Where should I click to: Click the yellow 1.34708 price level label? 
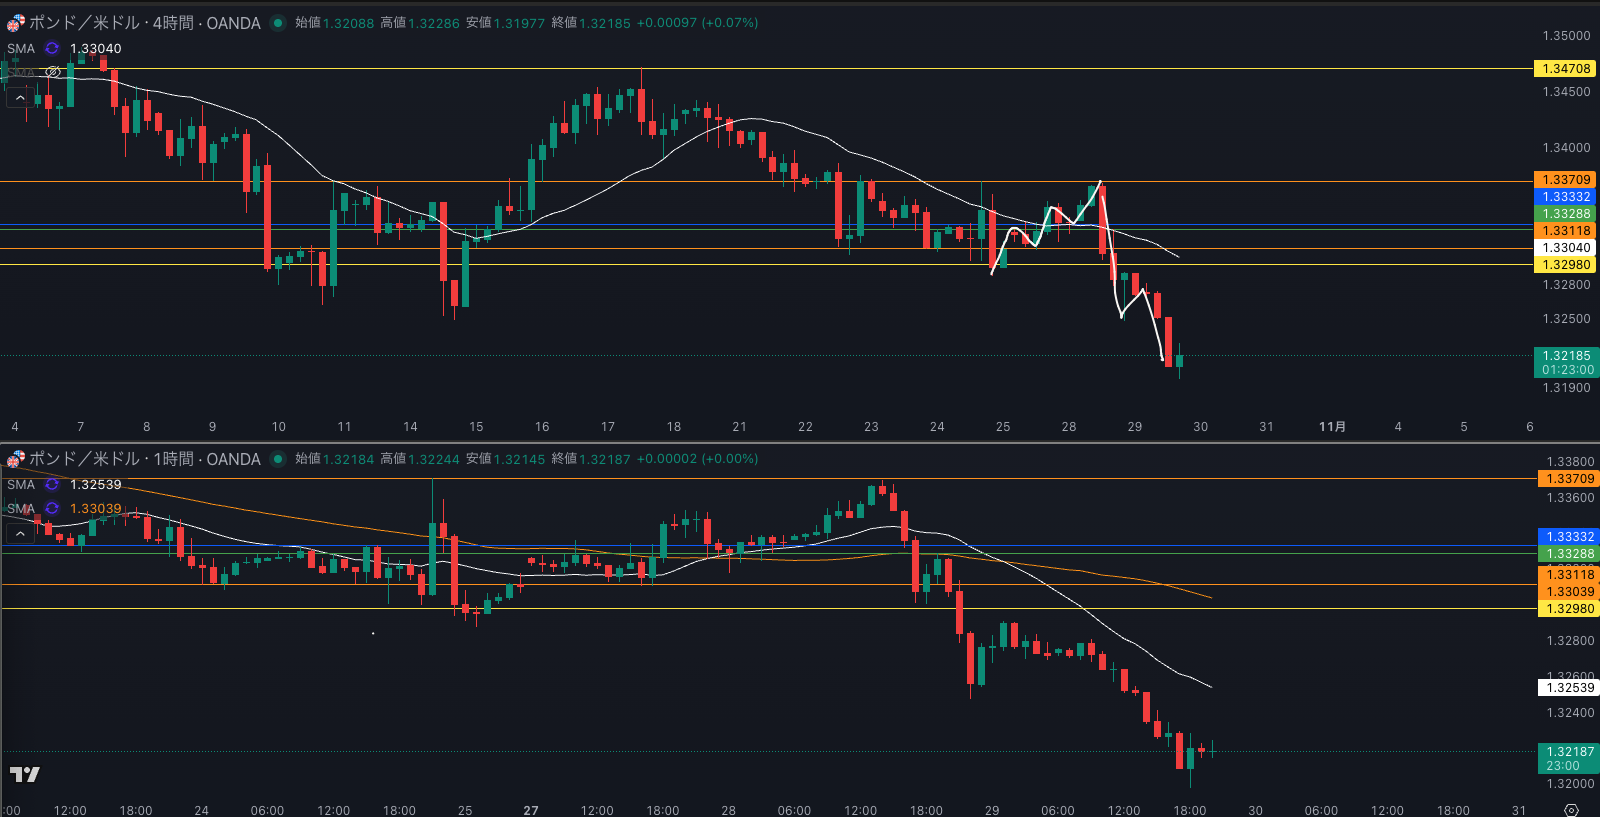coord(1565,69)
